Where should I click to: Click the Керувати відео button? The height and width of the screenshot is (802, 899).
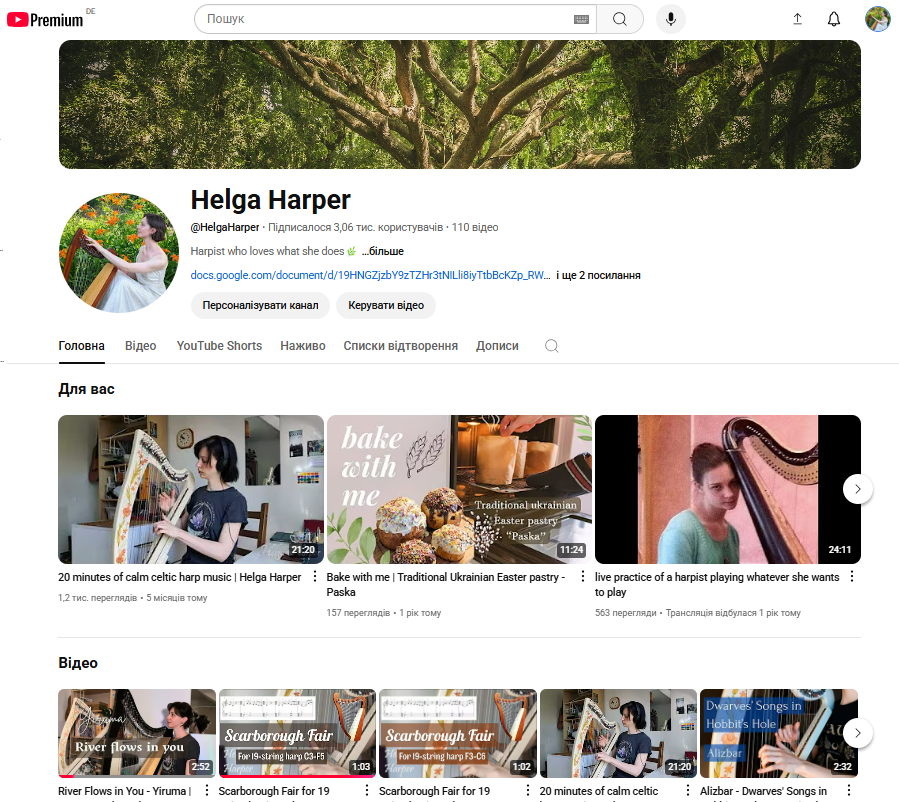pyautogui.click(x=386, y=305)
